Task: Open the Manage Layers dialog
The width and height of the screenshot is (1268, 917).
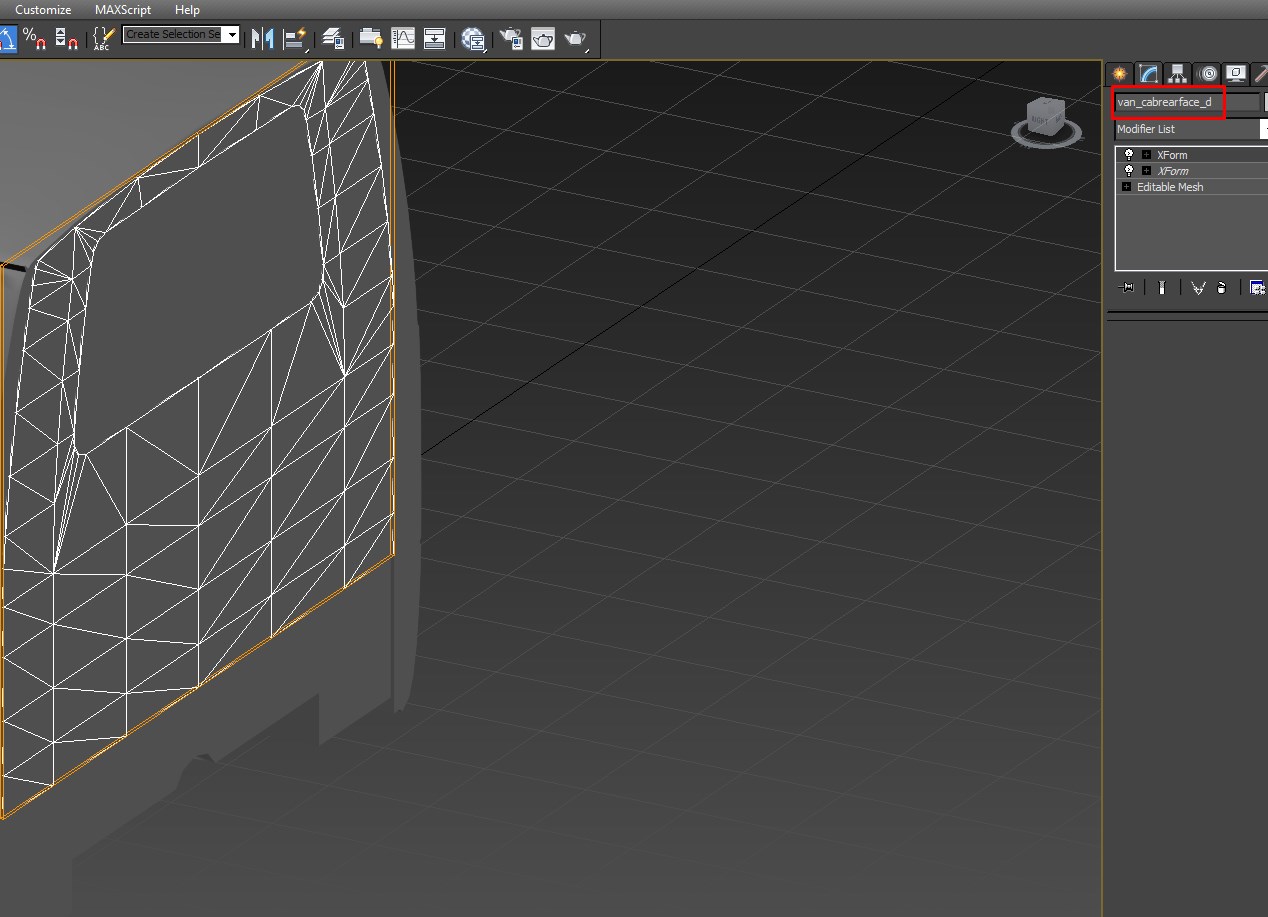Action: (x=334, y=39)
